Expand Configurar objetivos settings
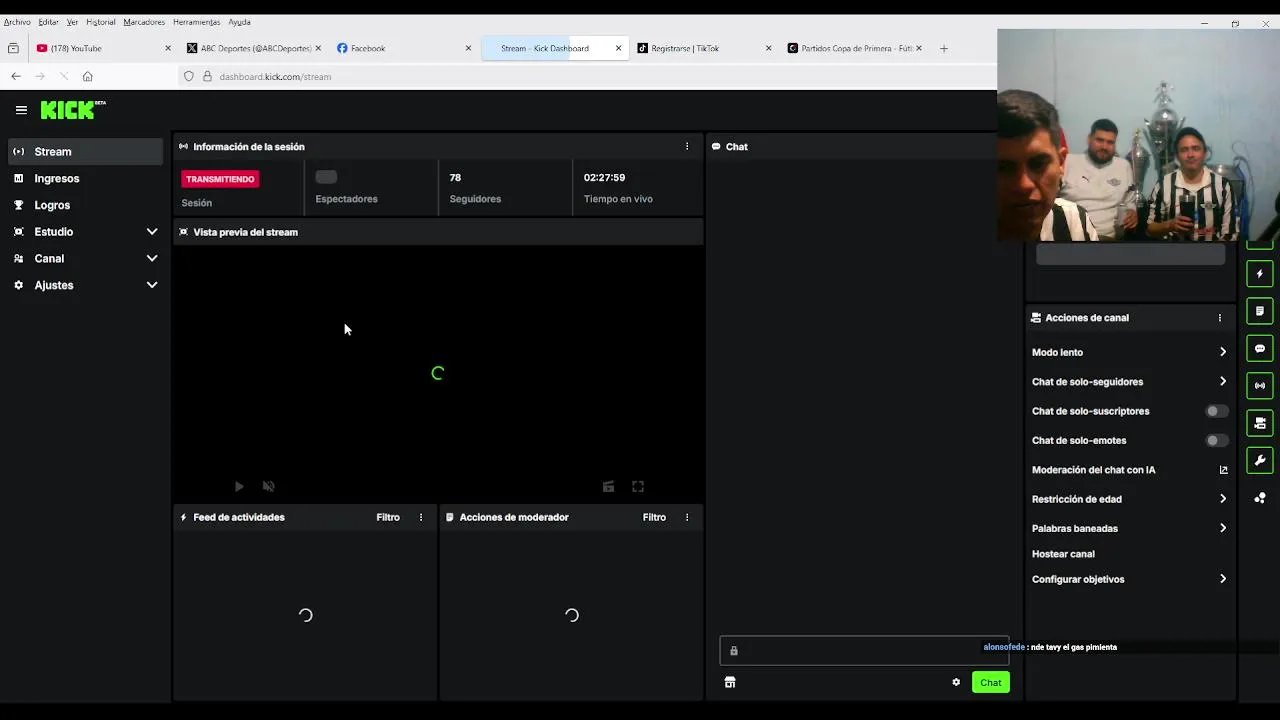 [x=1129, y=579]
